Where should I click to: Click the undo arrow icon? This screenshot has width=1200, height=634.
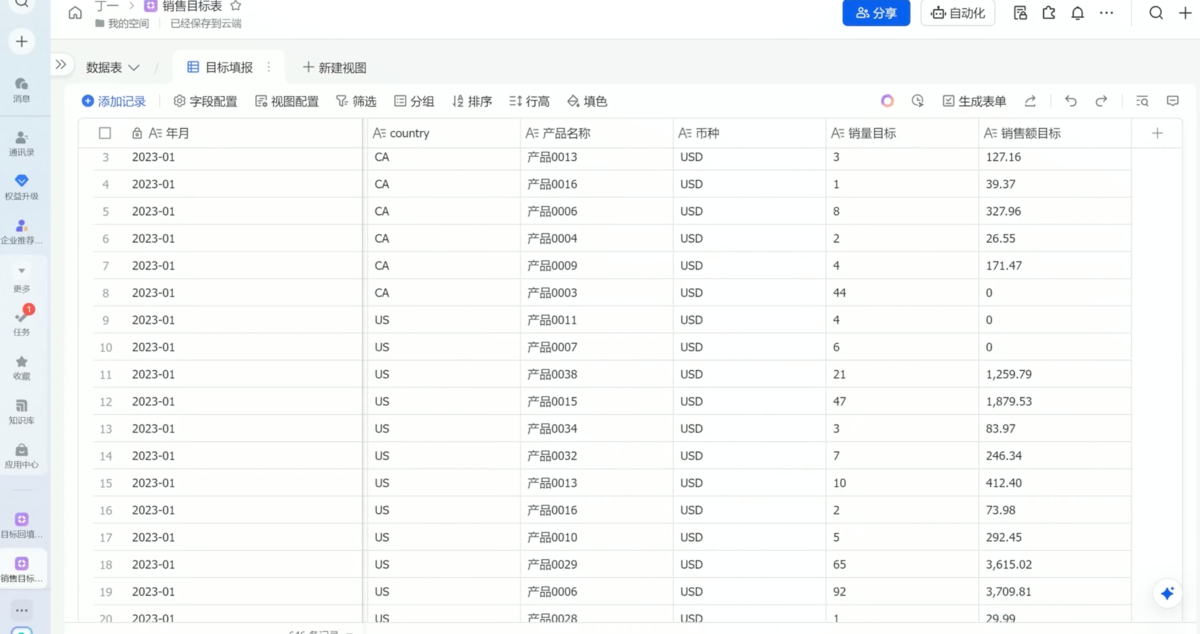pyautogui.click(x=1071, y=101)
